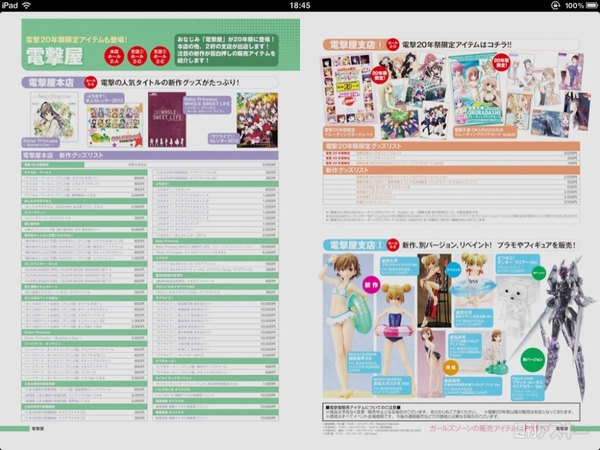
Task: Tap the 電撃屋 footer label at bottom left
Action: point(37,429)
